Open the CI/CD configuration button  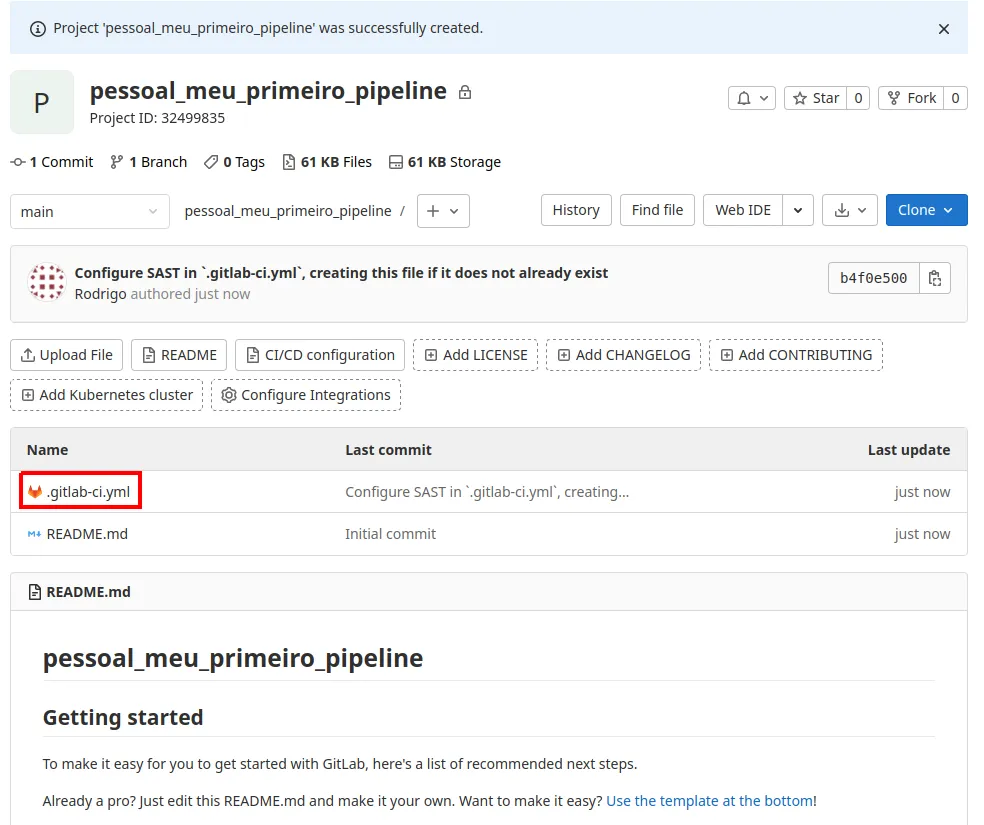click(320, 355)
